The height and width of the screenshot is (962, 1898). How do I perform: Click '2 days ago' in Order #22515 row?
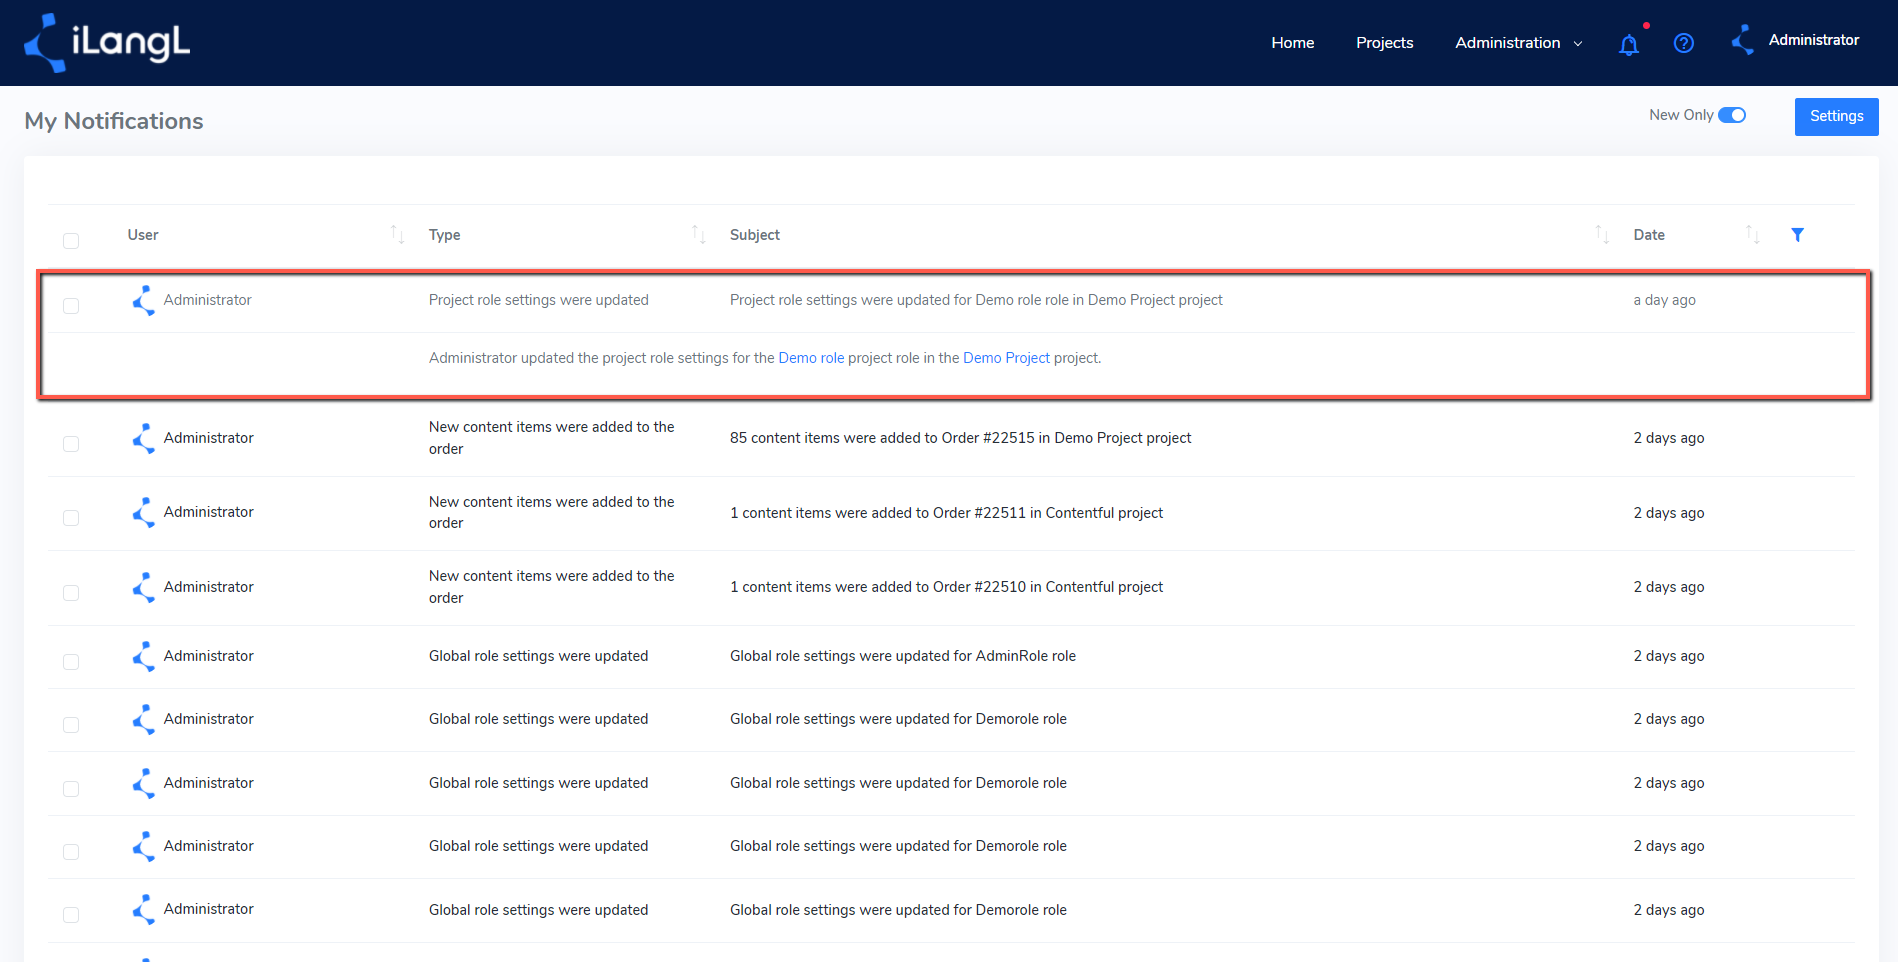click(1669, 438)
